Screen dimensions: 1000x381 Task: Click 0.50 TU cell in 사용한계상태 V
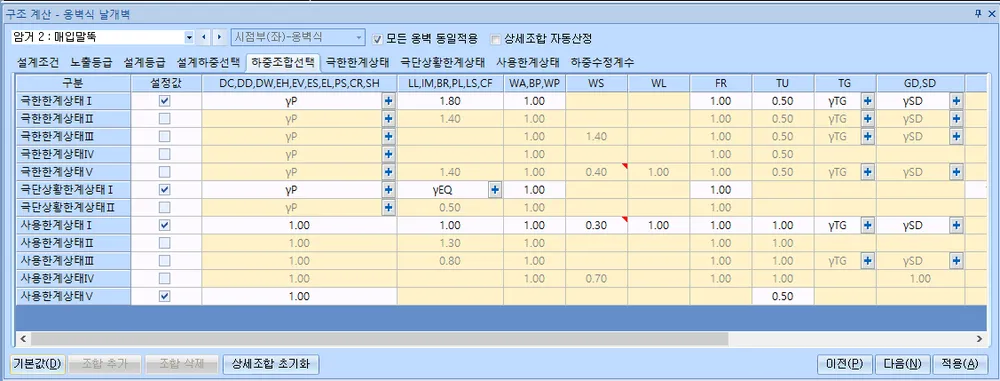[x=783, y=296]
